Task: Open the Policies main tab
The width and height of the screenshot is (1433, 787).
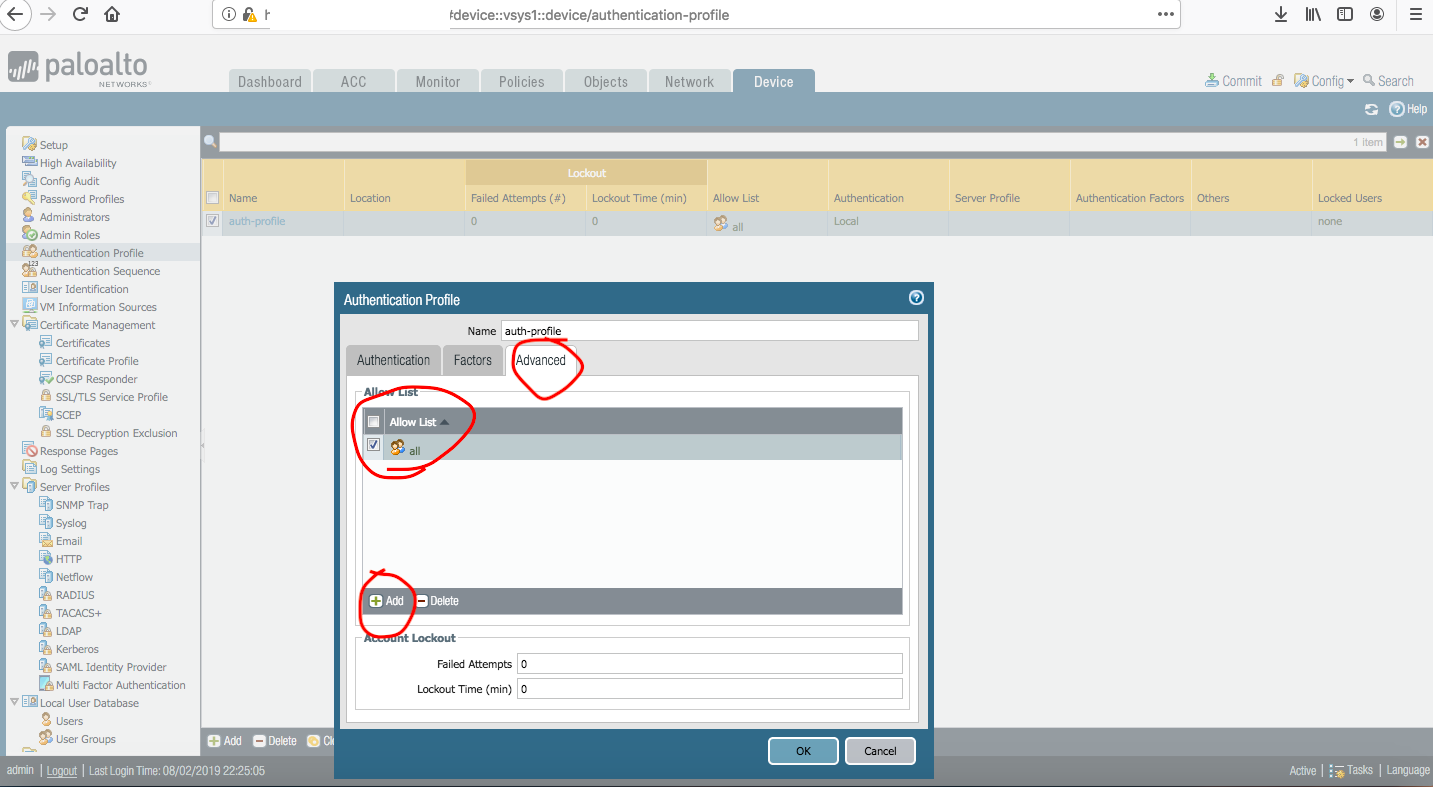Action: pos(521,82)
